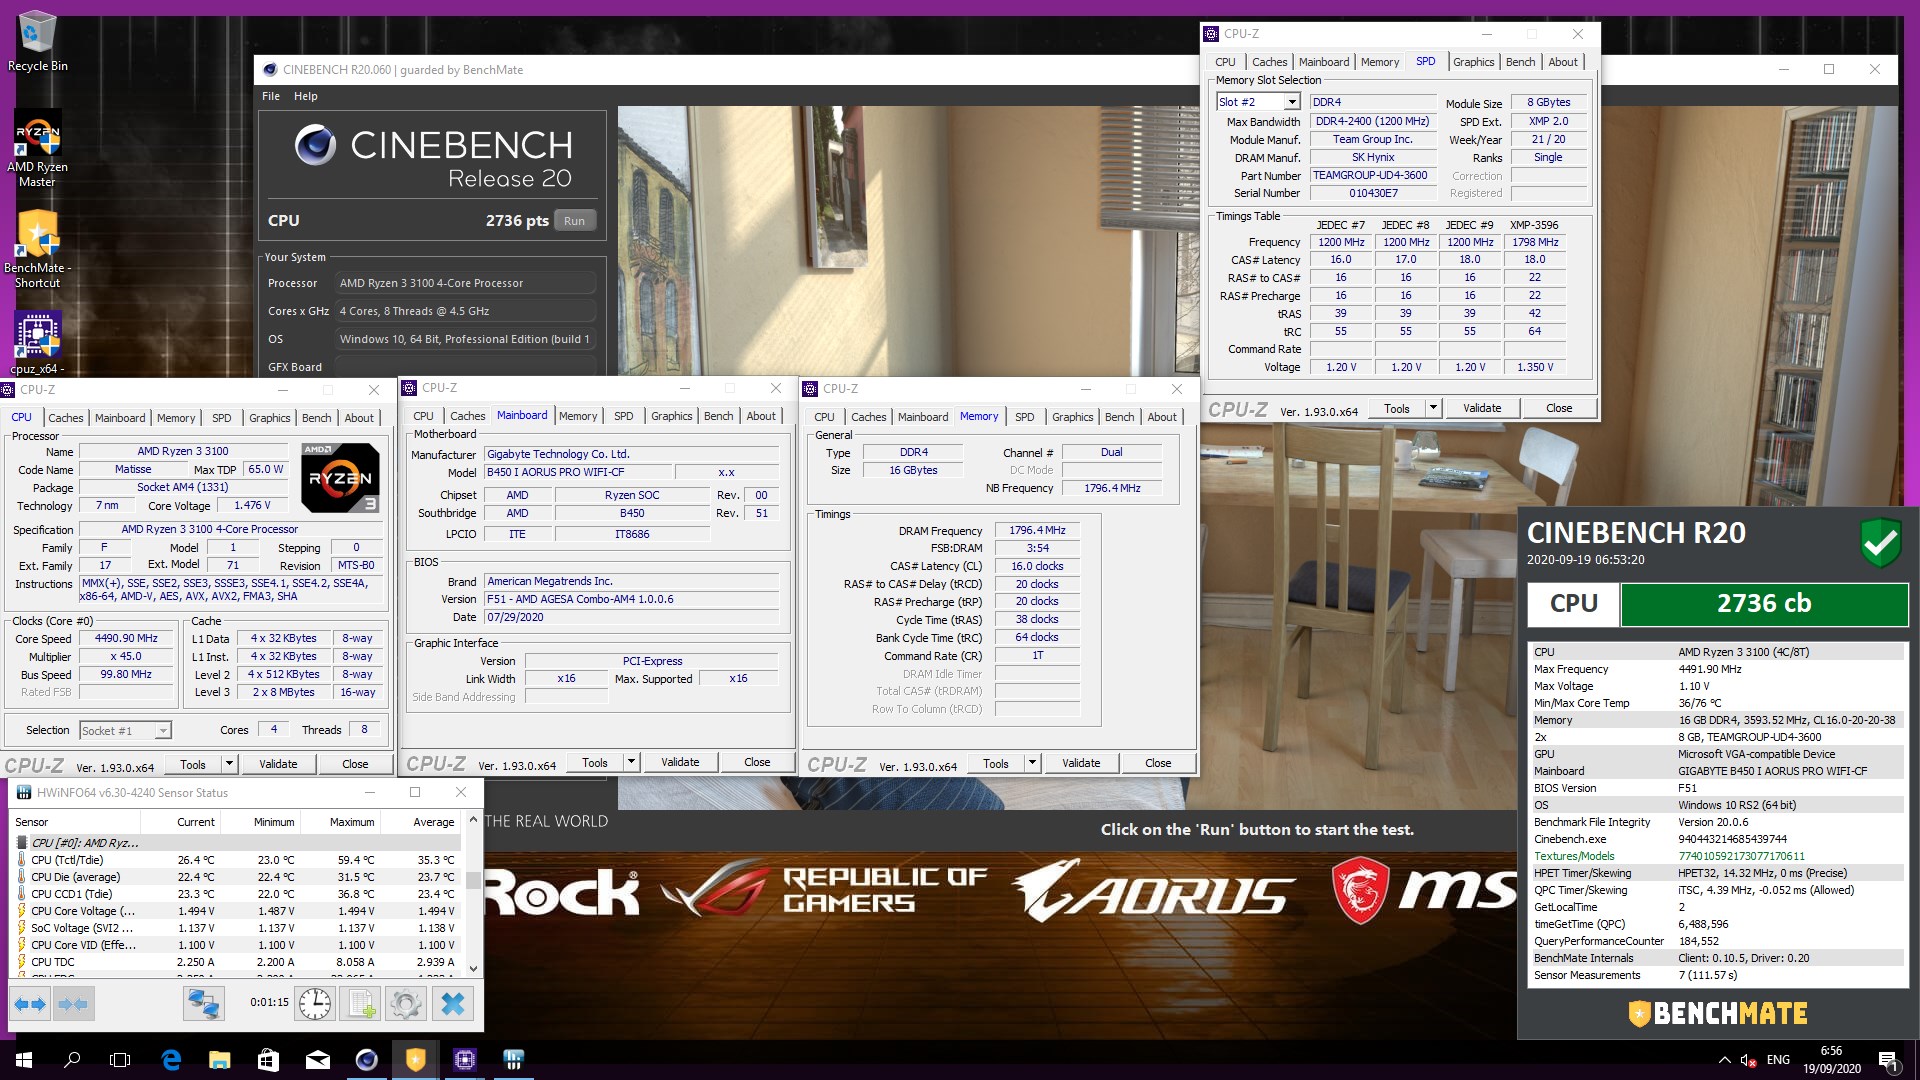Launch Microsoft Edge from taskbar

coord(171,1060)
